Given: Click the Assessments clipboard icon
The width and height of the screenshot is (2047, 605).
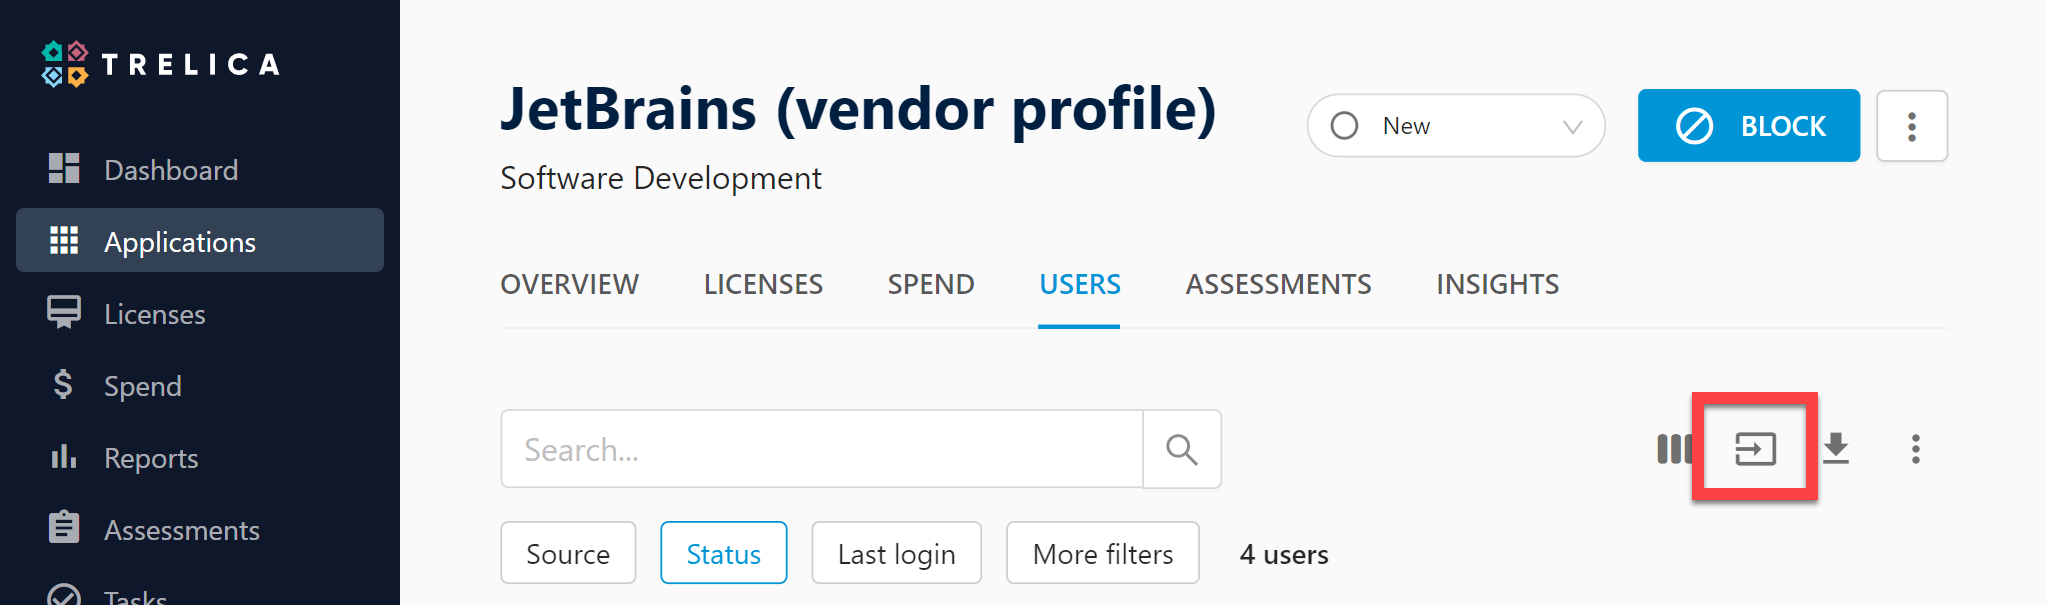Looking at the screenshot, I should (64, 527).
